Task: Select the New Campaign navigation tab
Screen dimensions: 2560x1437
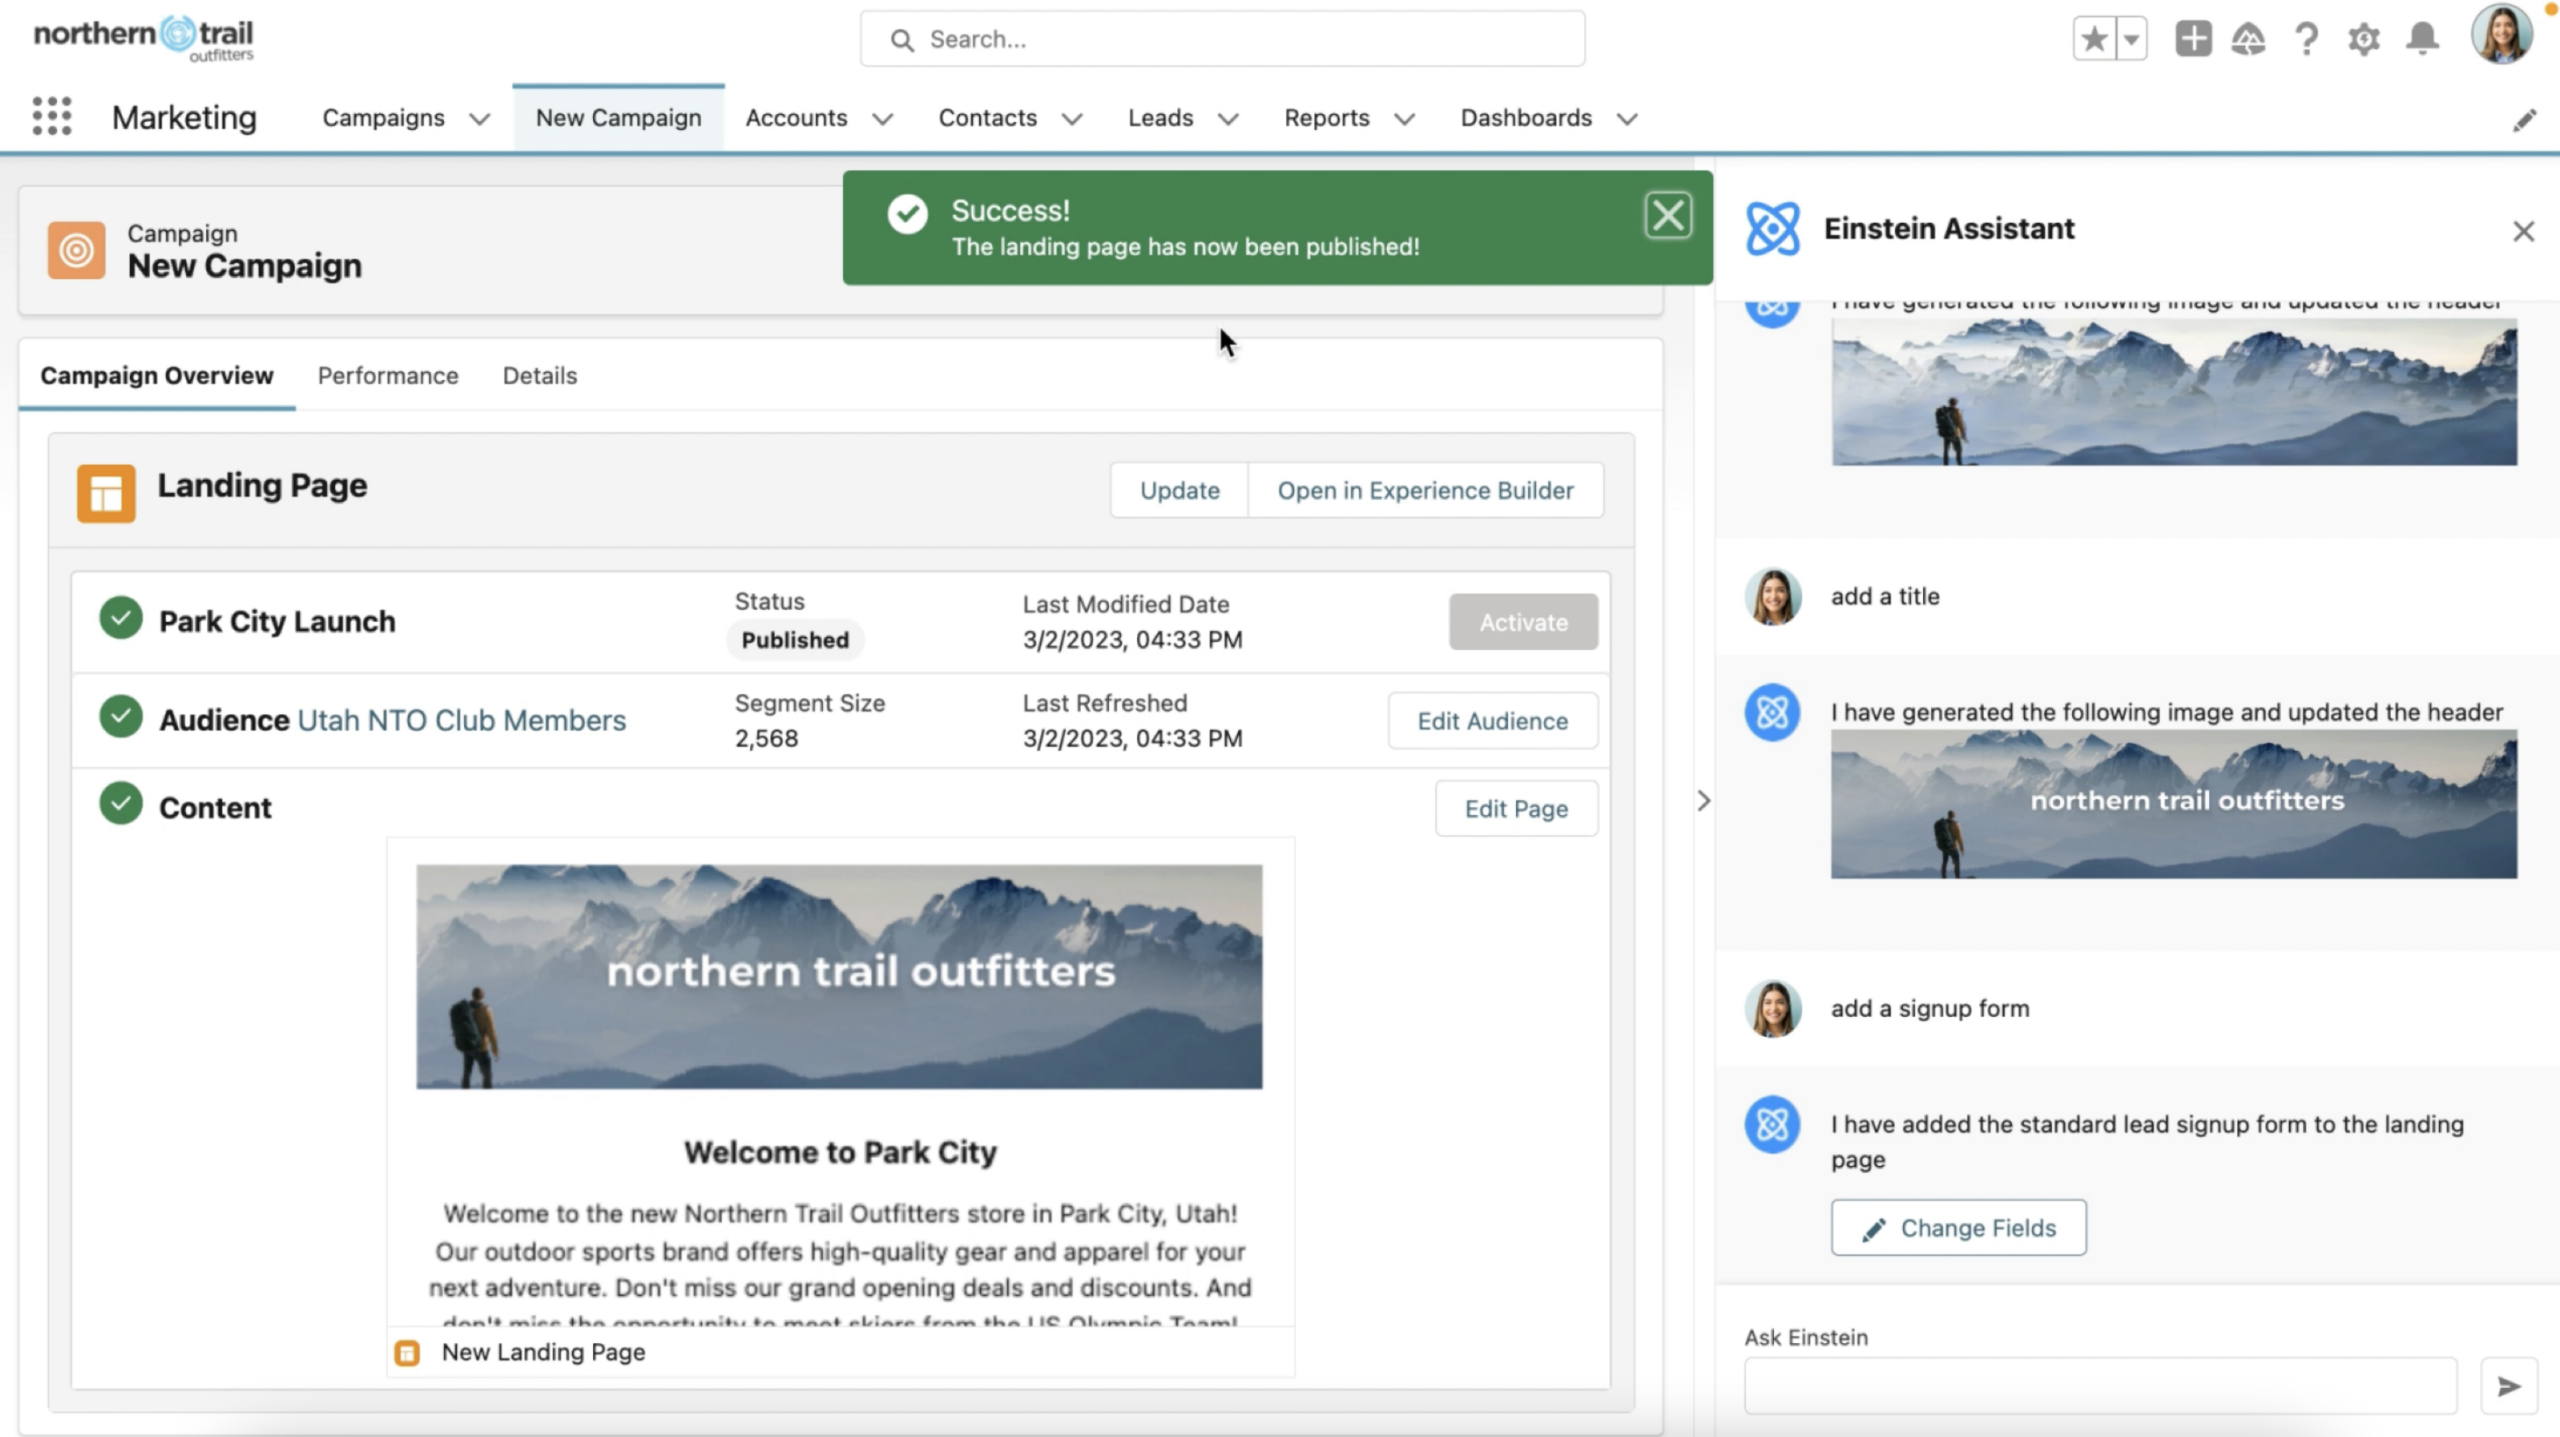Action: pos(618,118)
